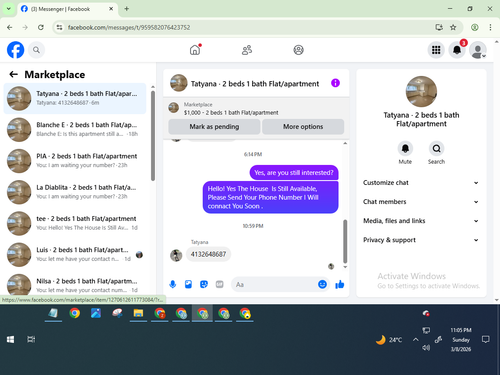Click the browser reload icon

(41, 27)
